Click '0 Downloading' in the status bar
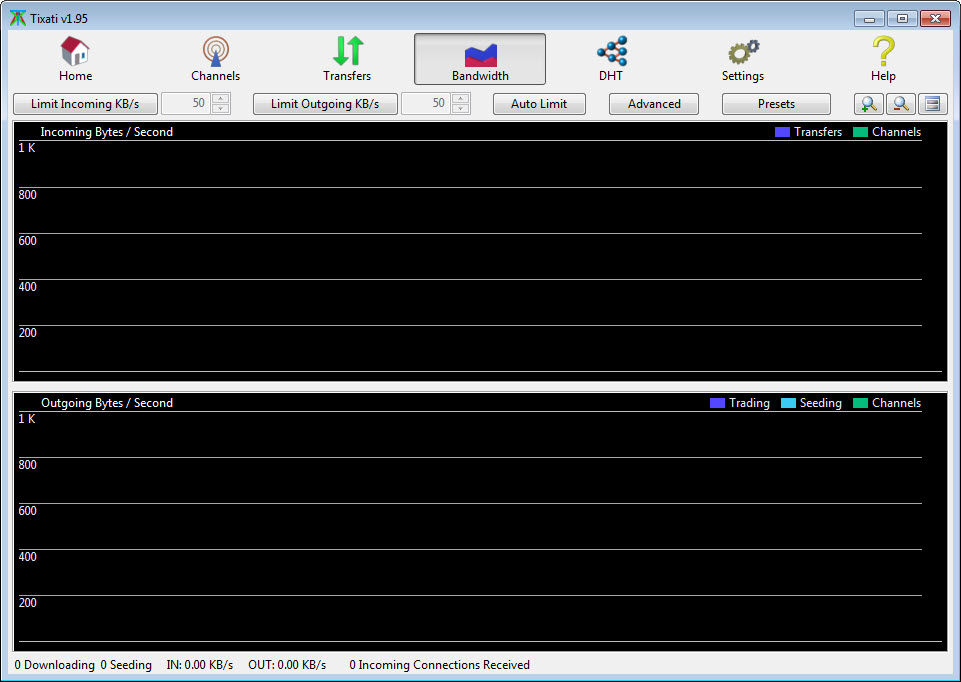 (55, 665)
